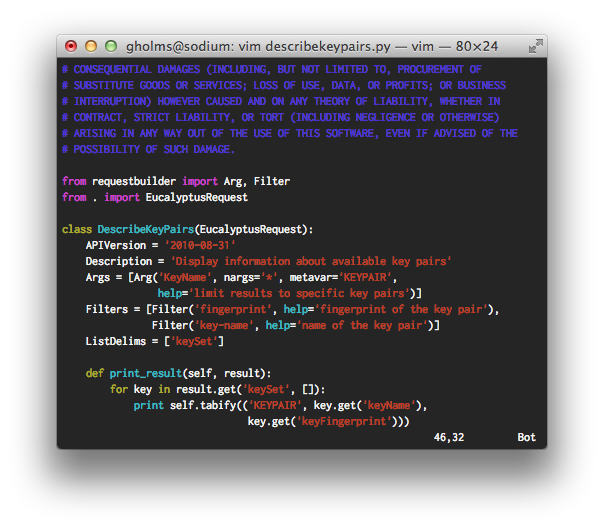Toggle full screen with the arrows icon
The width and height of the screenshot is (604, 528).
coord(535,46)
